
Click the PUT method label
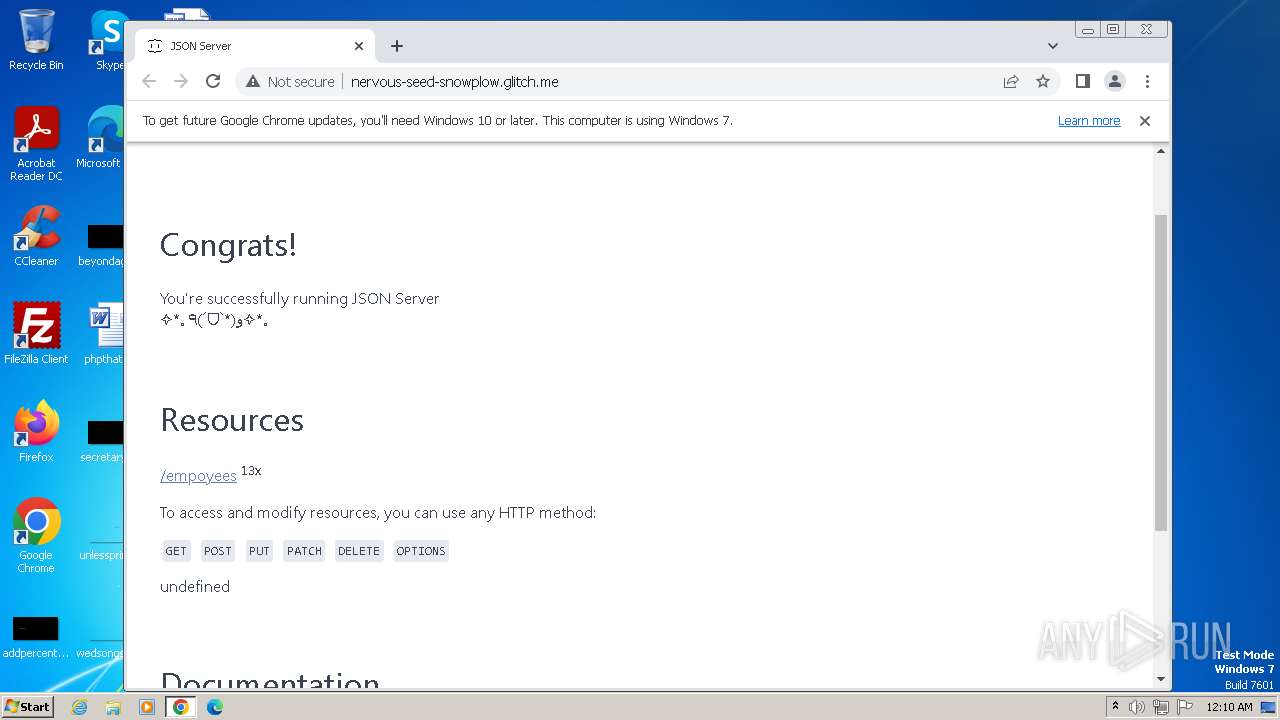coord(259,551)
